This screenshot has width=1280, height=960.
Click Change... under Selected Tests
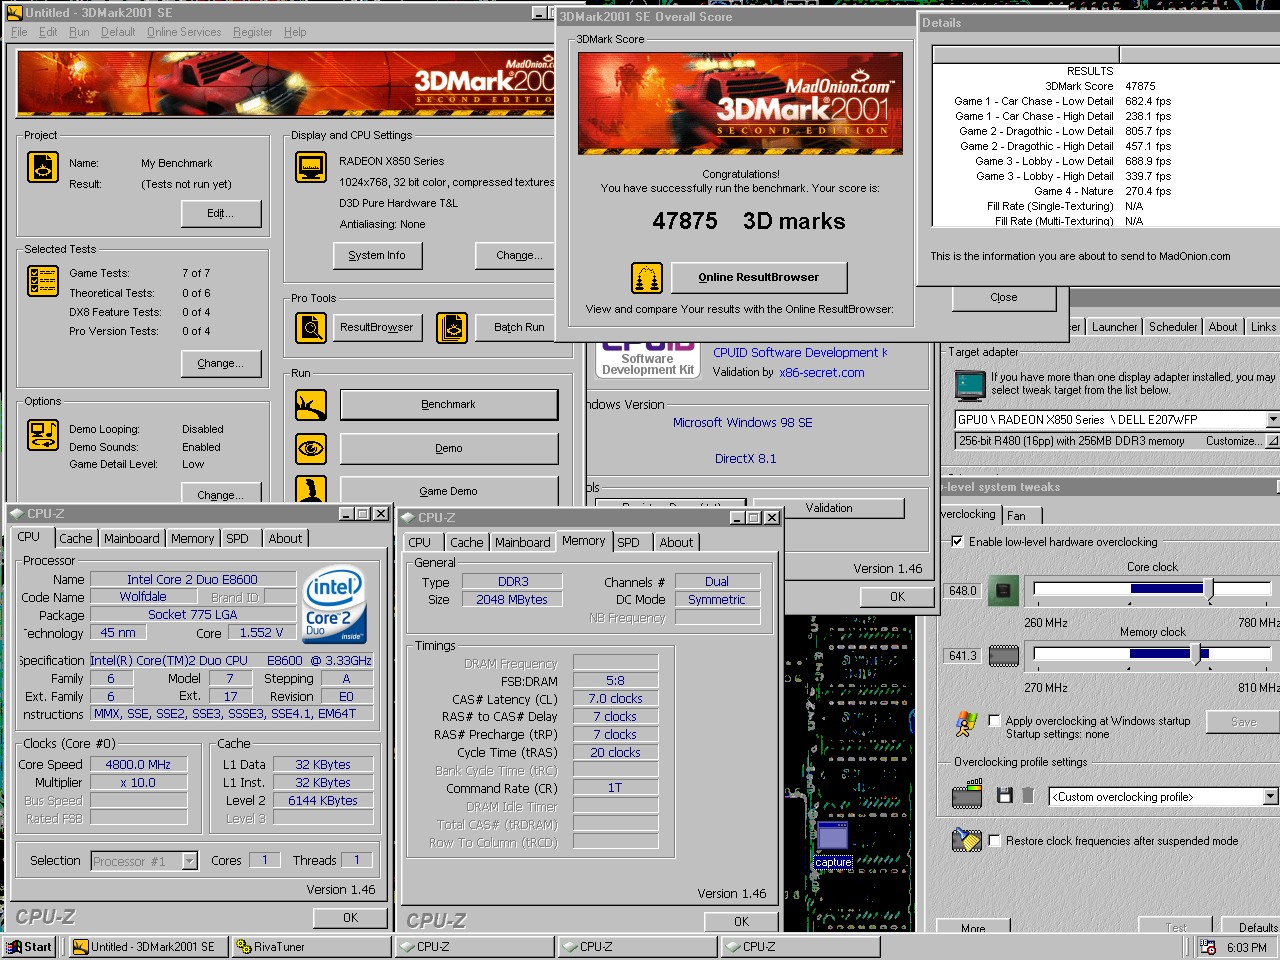(221, 363)
